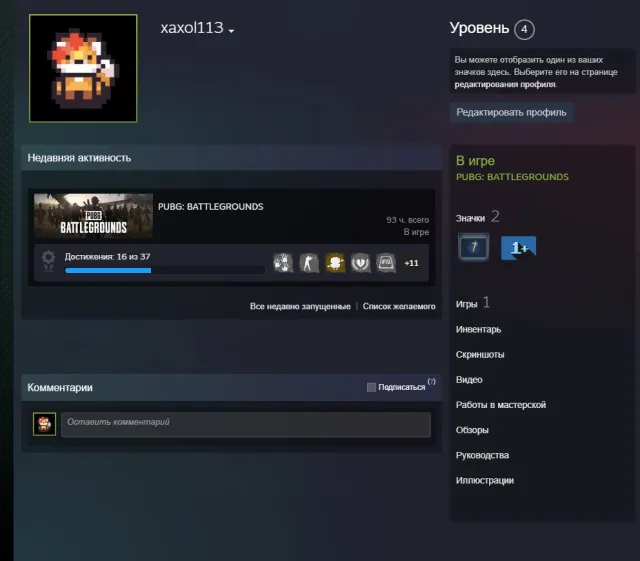Viewport: 640px width, 561px height.
Task: Open 'Все недавно запущенные' link
Action: point(300,306)
